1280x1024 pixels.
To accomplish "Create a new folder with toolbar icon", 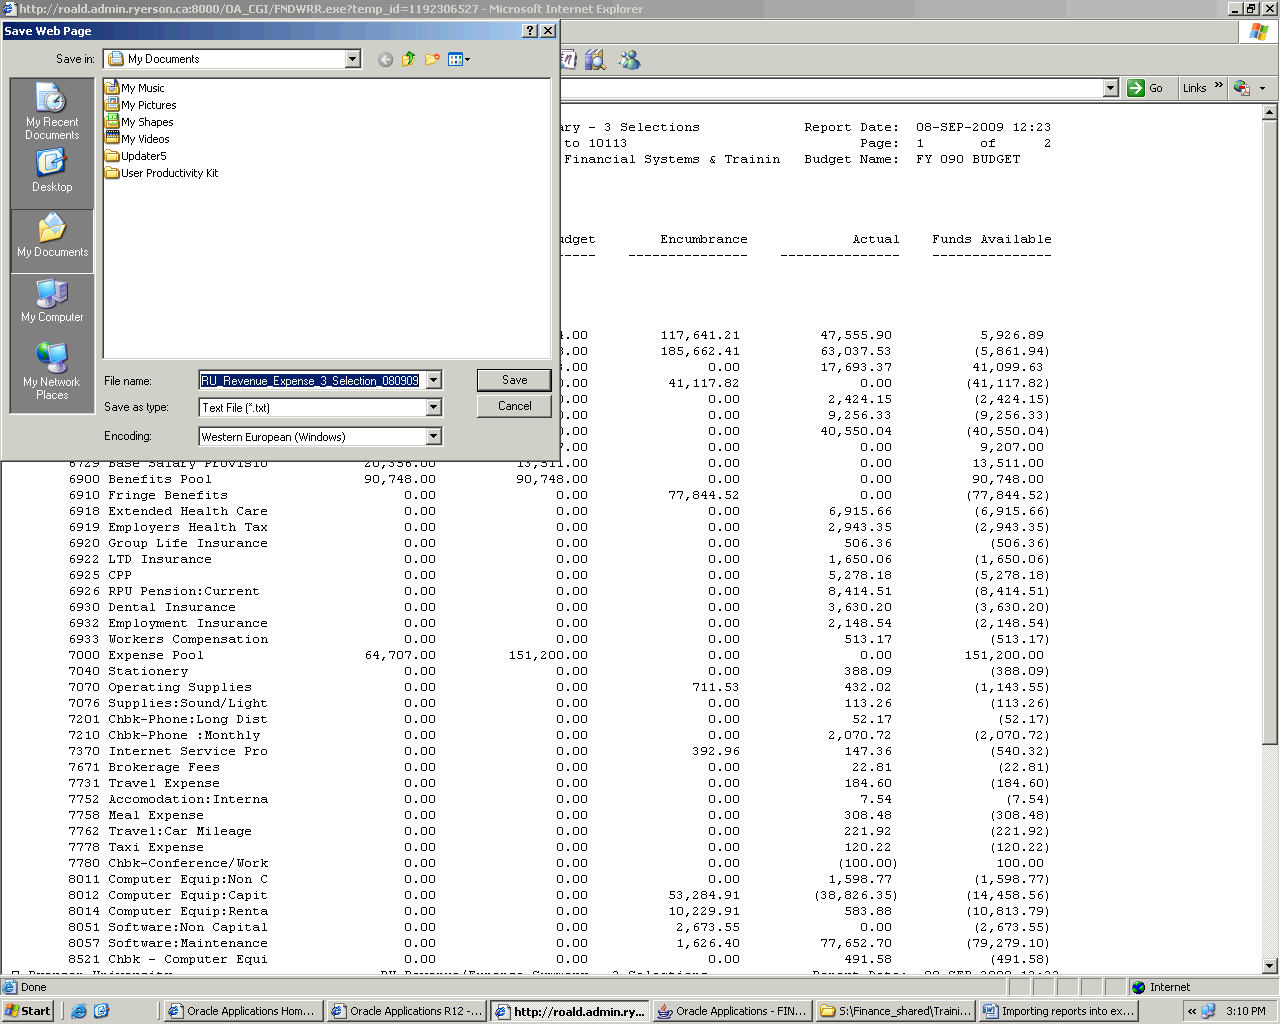I will [432, 60].
